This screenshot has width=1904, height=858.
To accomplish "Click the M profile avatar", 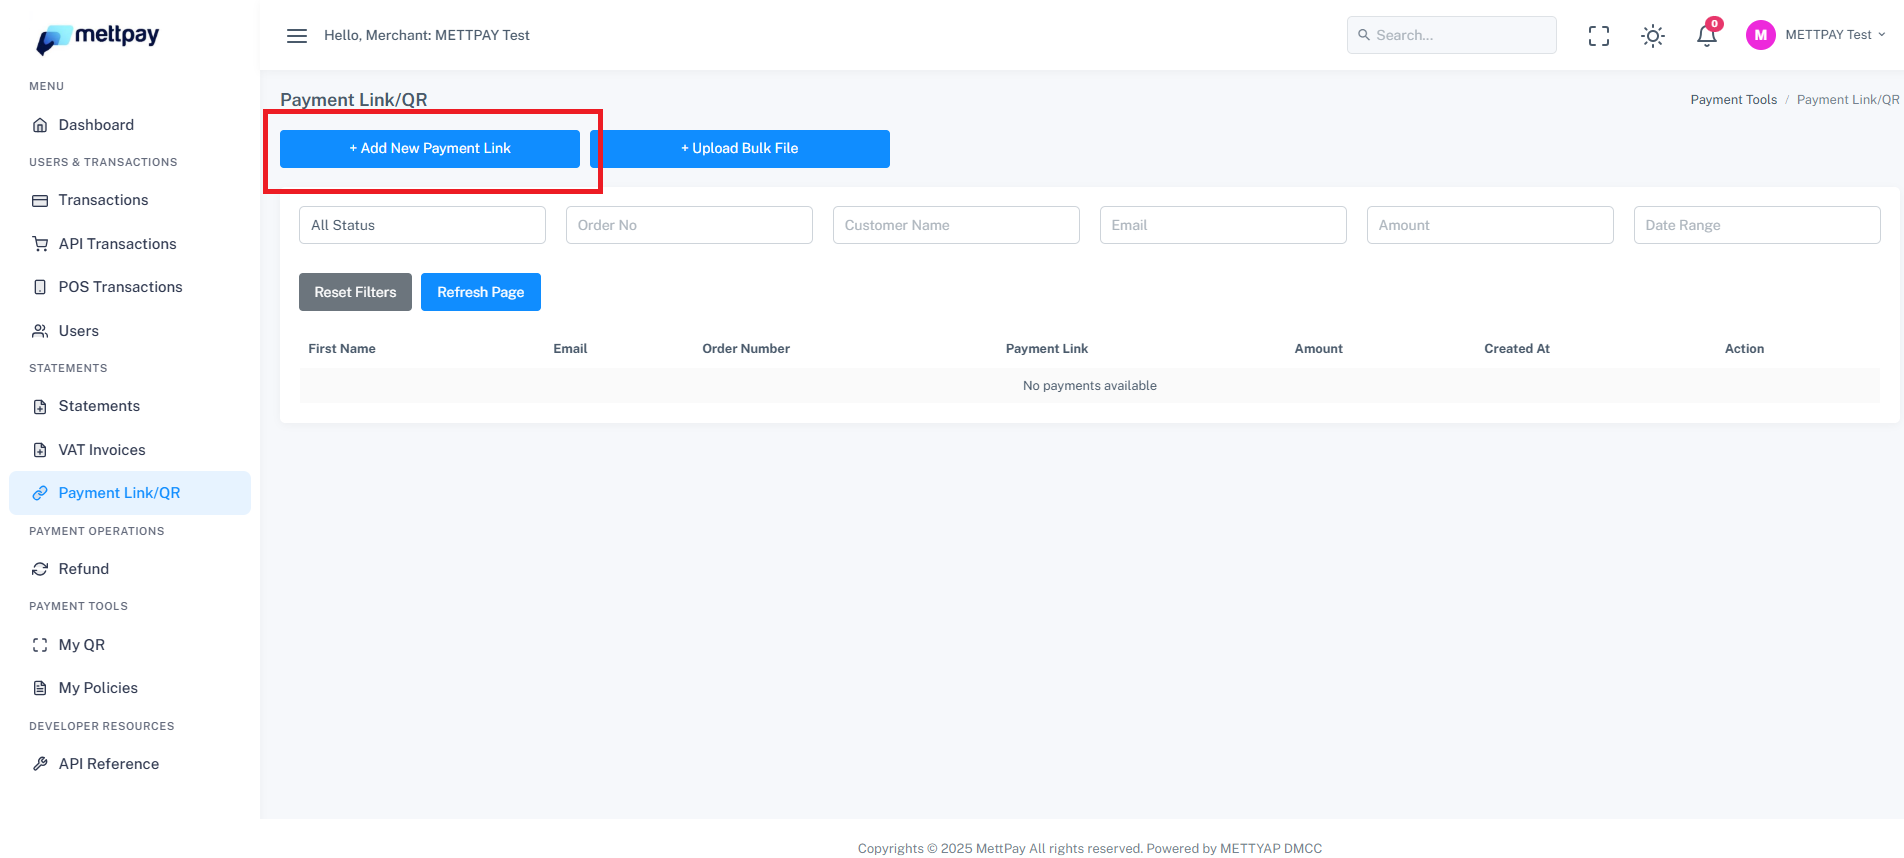I will click(x=1760, y=35).
